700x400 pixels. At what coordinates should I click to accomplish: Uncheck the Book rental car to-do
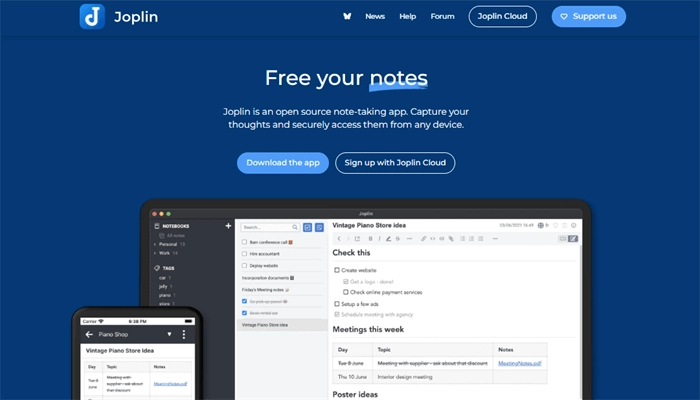coord(244,313)
